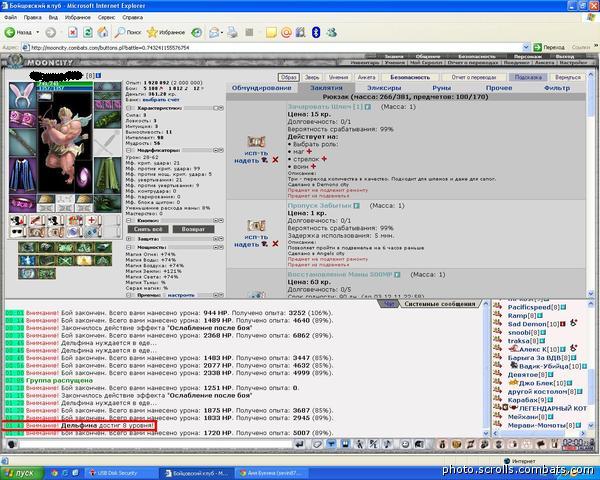Click in the chat message input field
The height and width of the screenshot is (480, 600).
point(155,444)
